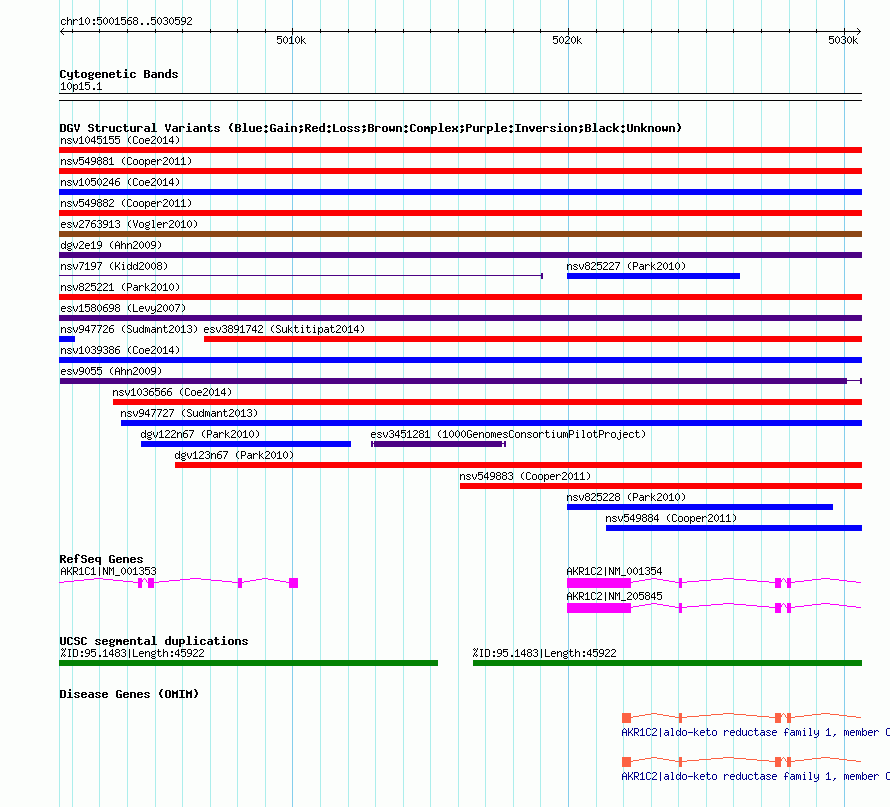
Task: Click the esv3891742 (Suktitipat2014) variant label
Action: (x=284, y=329)
